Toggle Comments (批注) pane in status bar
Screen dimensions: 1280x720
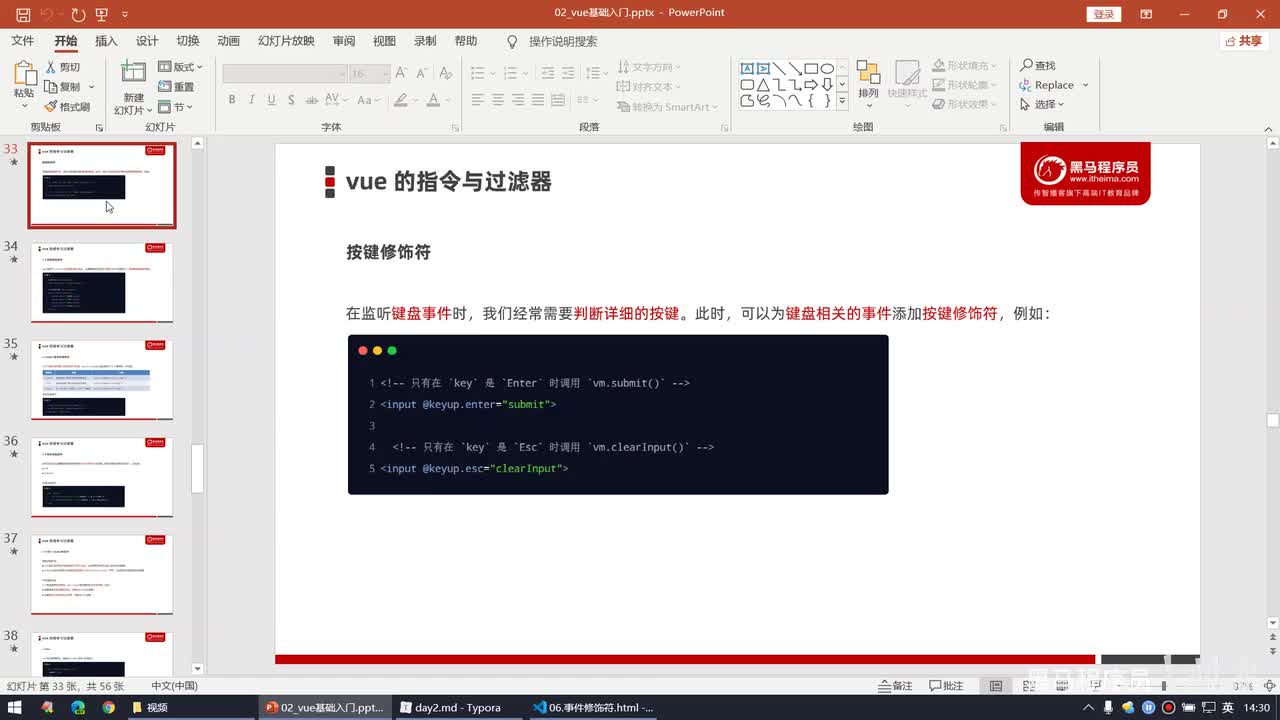tap(946, 686)
